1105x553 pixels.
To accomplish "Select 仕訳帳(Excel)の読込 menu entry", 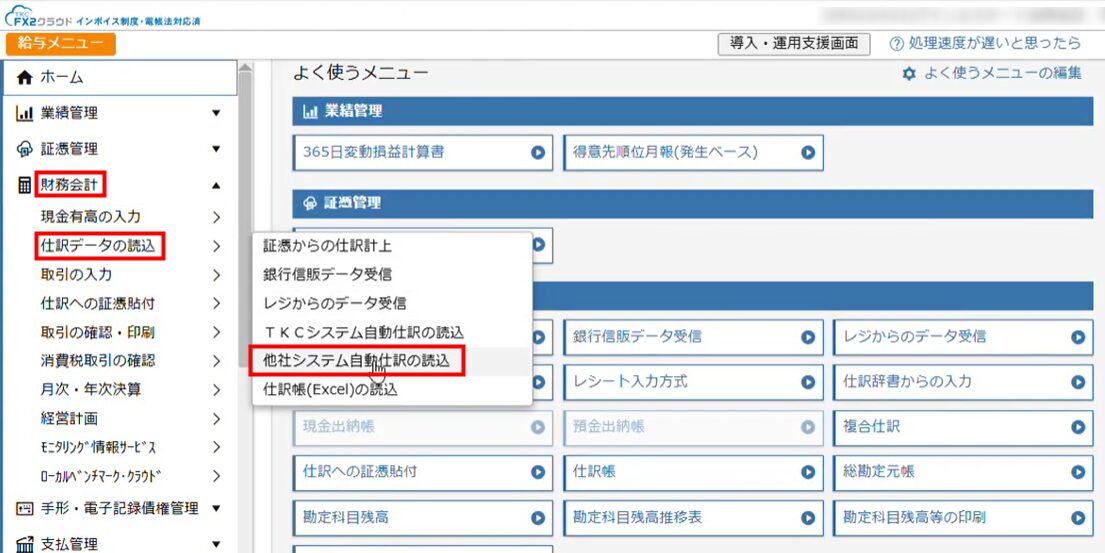I will (330, 389).
